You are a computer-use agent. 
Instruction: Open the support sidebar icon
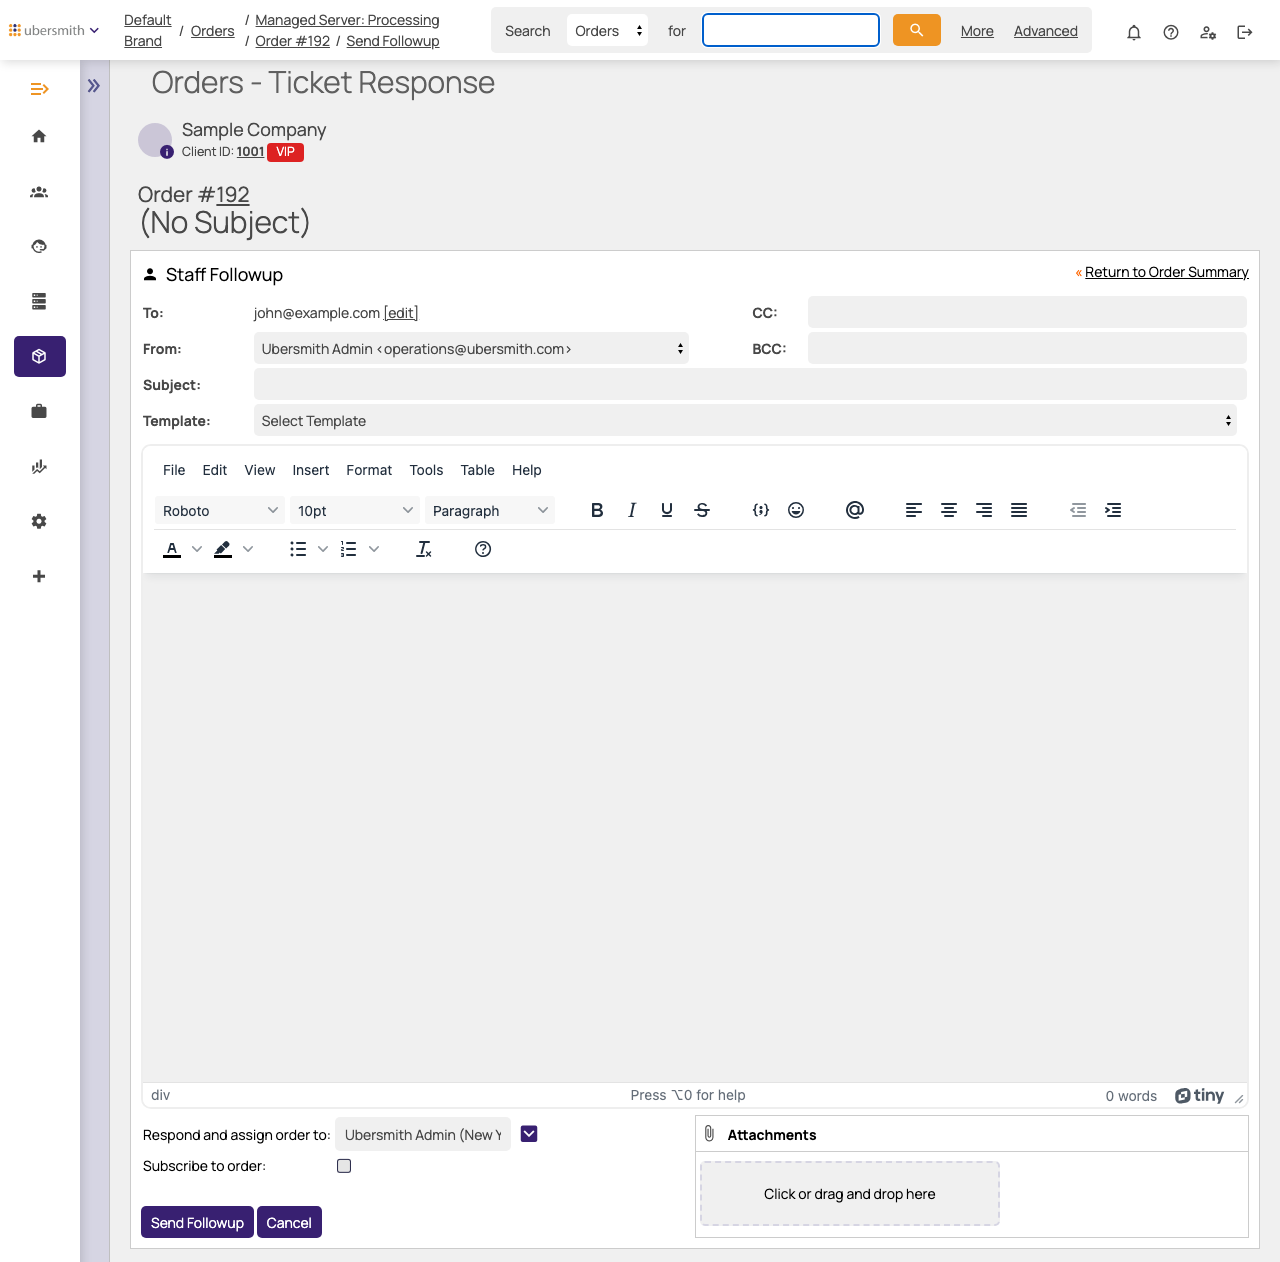[39, 246]
